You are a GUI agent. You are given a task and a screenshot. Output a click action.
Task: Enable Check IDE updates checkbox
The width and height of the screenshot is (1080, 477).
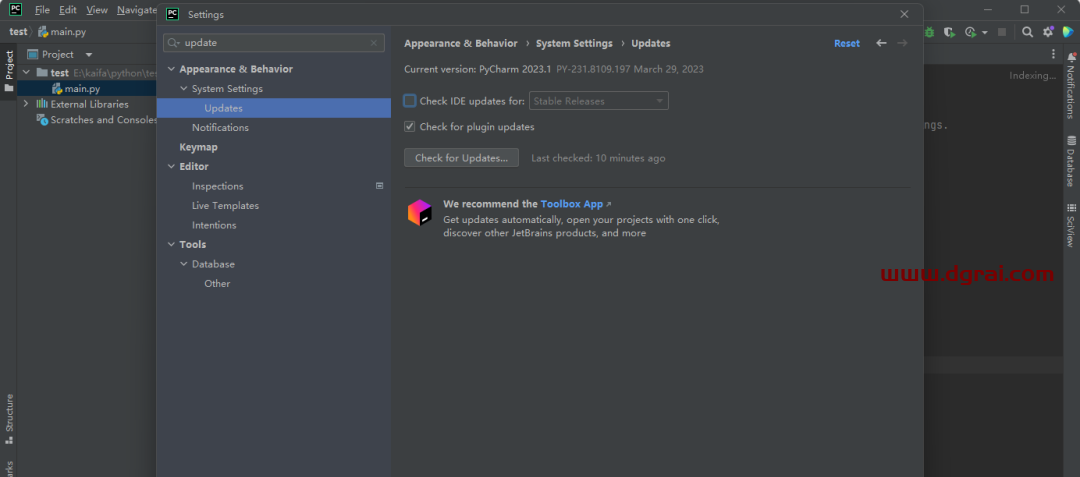click(x=410, y=101)
